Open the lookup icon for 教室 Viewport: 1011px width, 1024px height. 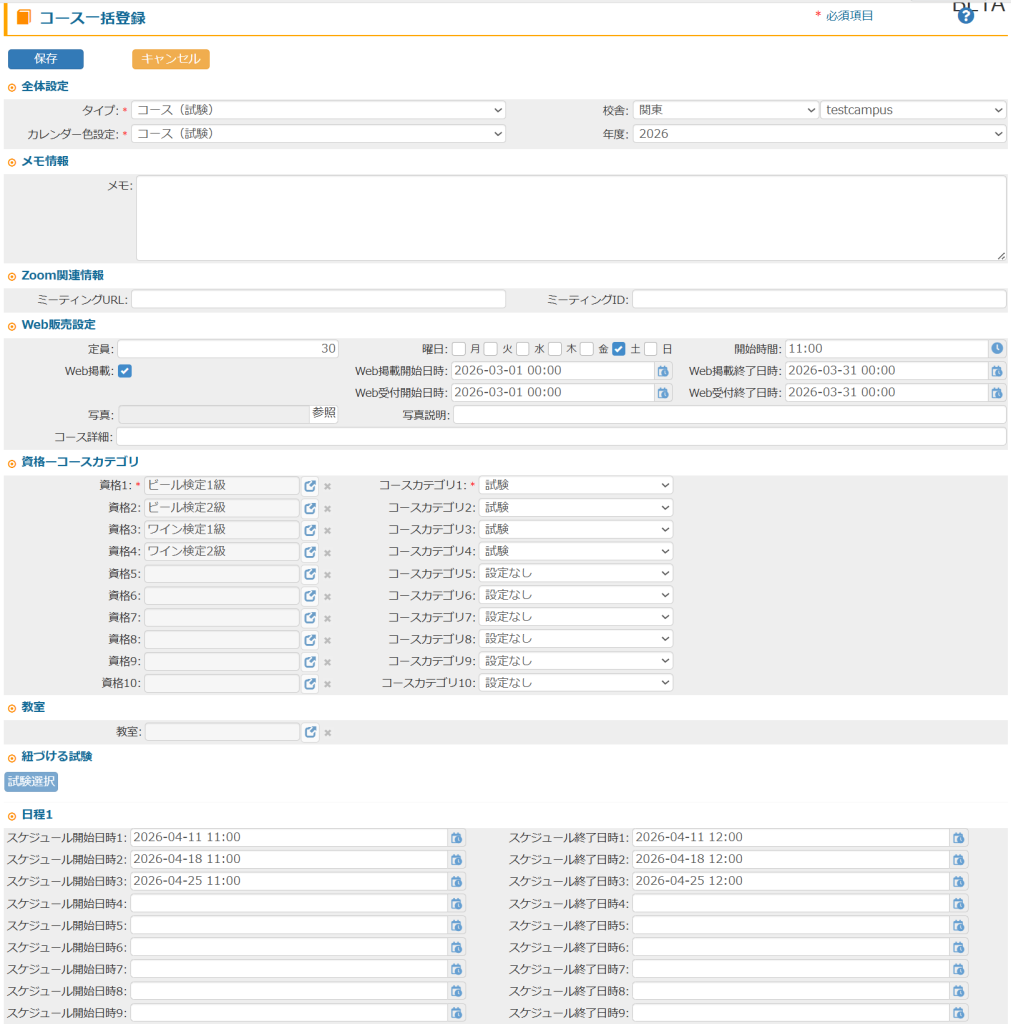[x=310, y=732]
